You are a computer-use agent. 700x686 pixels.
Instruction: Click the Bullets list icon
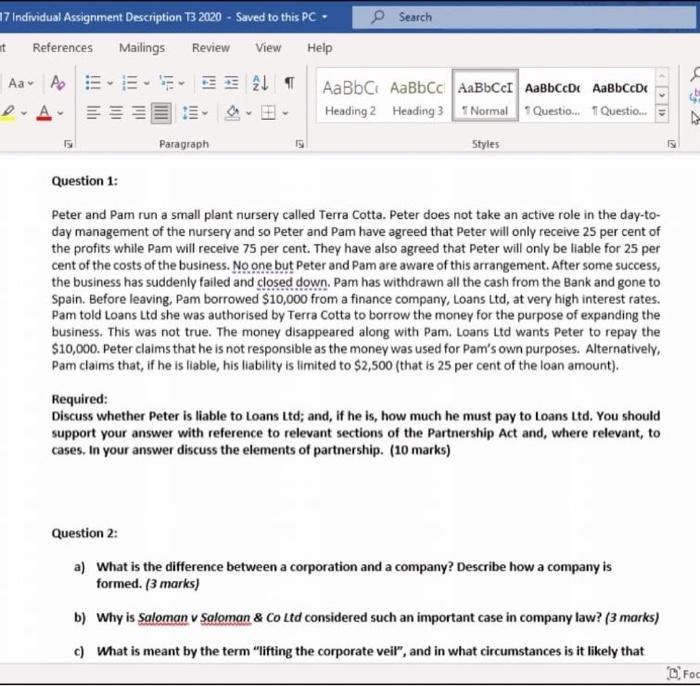click(93, 83)
